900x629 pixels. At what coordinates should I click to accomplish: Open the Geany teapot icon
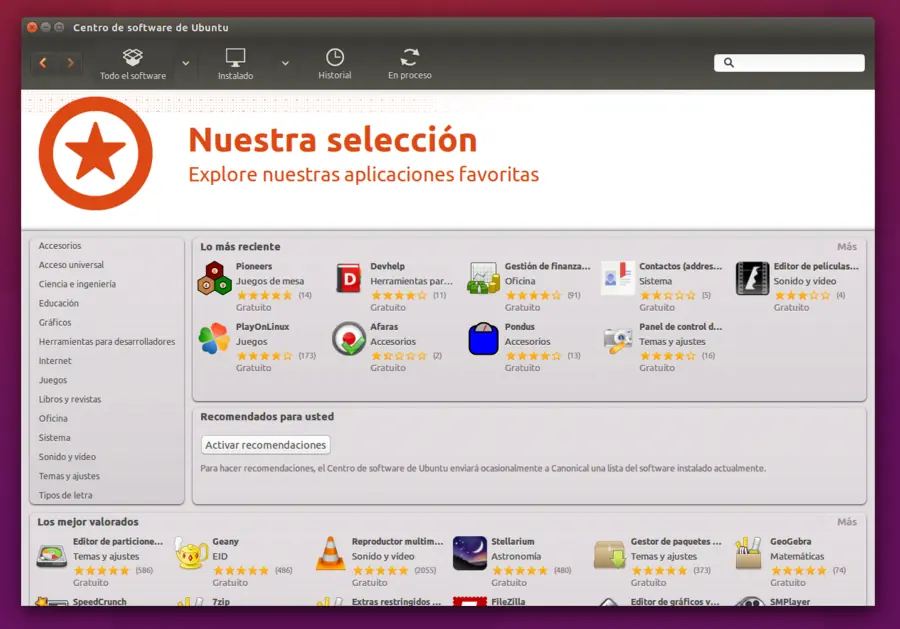click(191, 554)
